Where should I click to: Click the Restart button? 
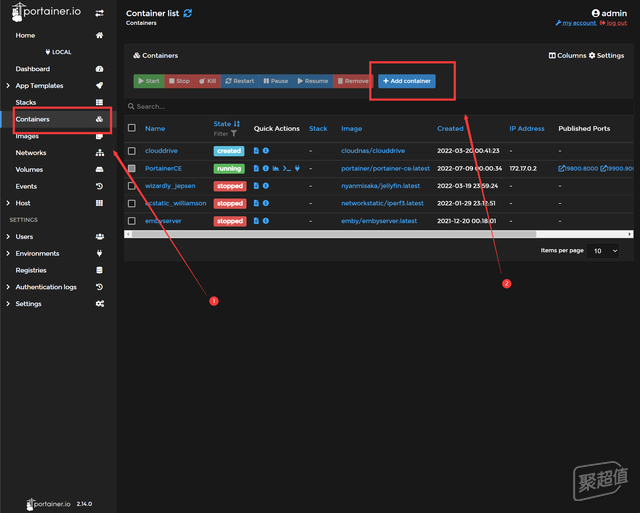(x=240, y=81)
